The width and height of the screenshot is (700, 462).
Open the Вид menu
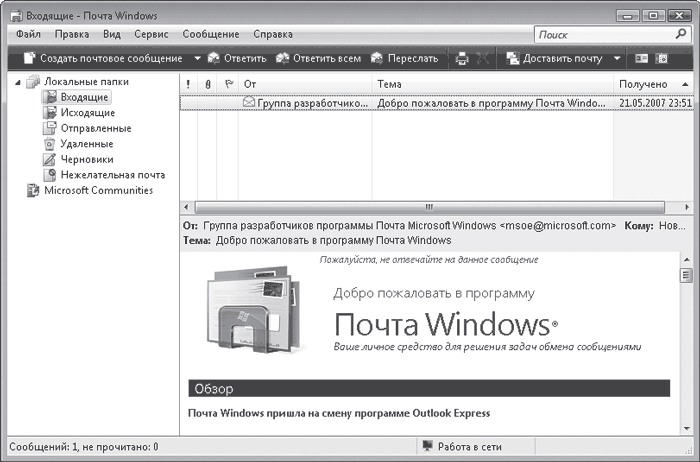(x=112, y=34)
